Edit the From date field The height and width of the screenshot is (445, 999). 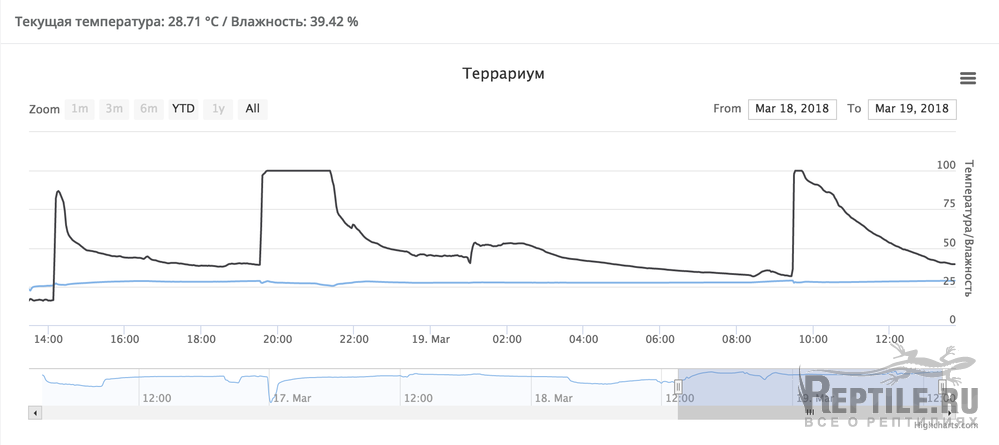(793, 109)
